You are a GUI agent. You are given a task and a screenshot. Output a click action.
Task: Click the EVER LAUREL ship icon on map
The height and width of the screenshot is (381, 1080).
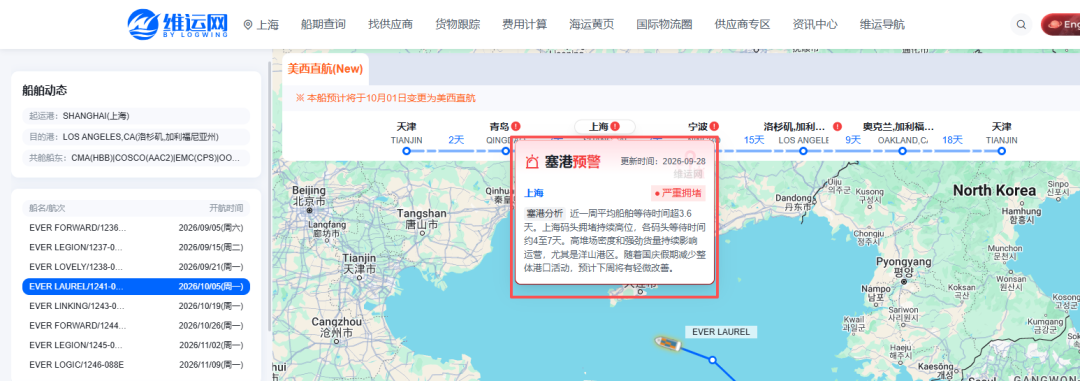click(667, 343)
